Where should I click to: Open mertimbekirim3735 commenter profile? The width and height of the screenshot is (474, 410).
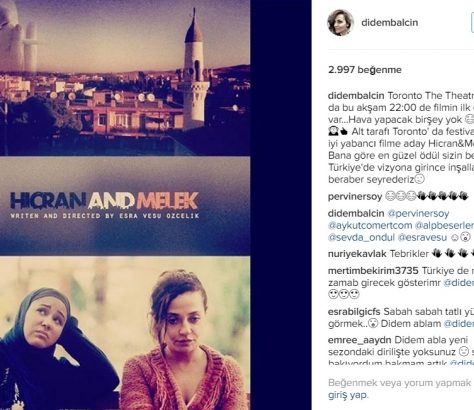coord(373,270)
